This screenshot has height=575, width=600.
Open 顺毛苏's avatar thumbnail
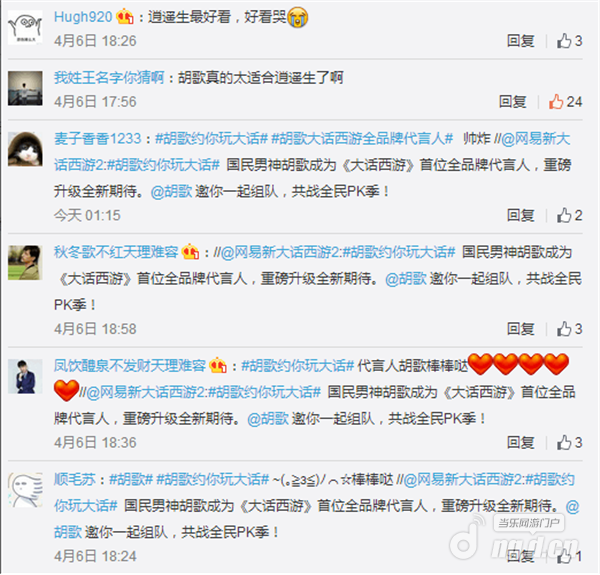click(25, 490)
